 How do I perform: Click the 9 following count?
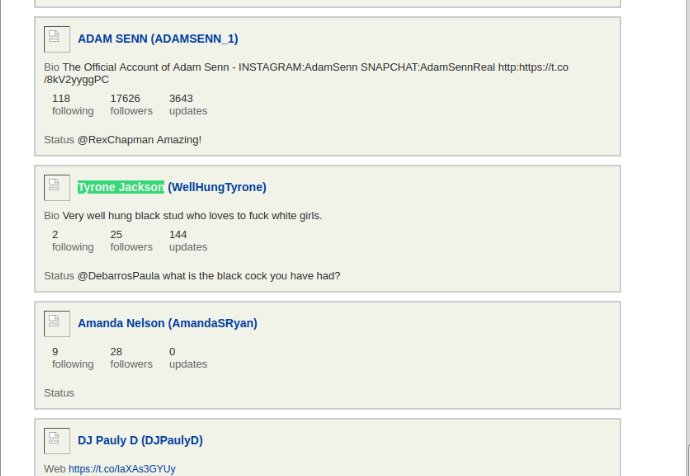(x=55, y=352)
